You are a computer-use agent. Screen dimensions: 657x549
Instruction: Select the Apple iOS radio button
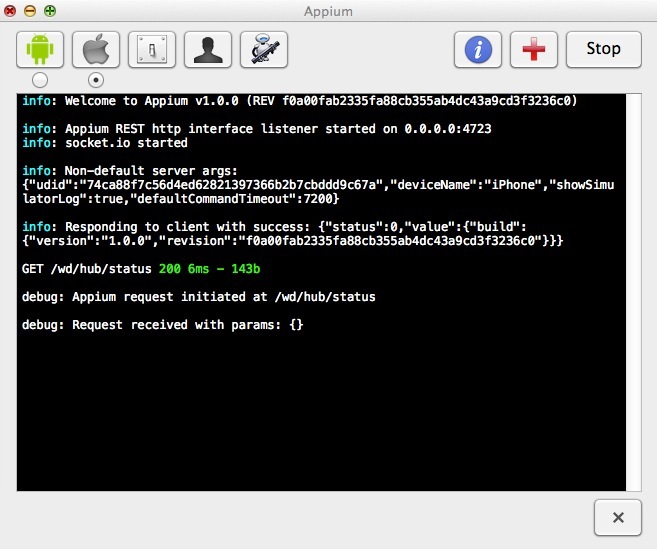pos(96,79)
